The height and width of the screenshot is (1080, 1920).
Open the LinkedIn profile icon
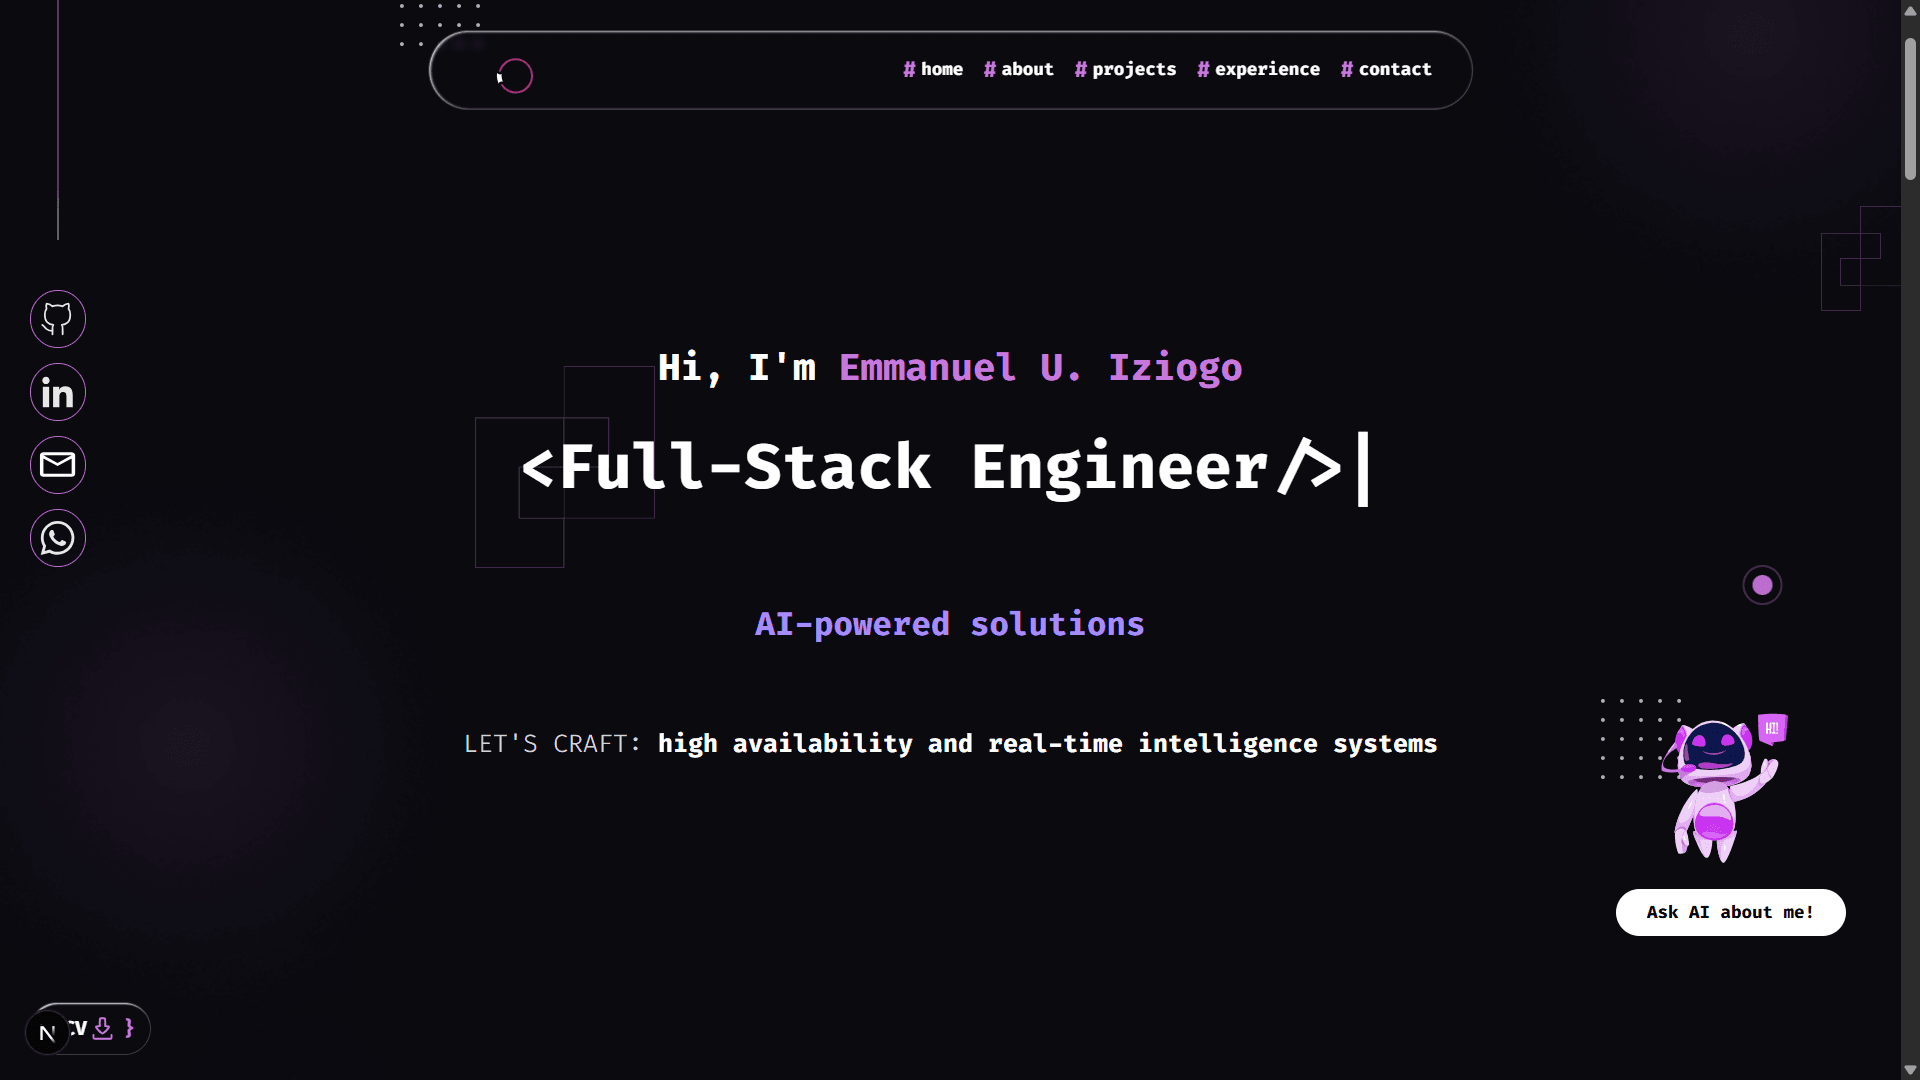pos(58,392)
